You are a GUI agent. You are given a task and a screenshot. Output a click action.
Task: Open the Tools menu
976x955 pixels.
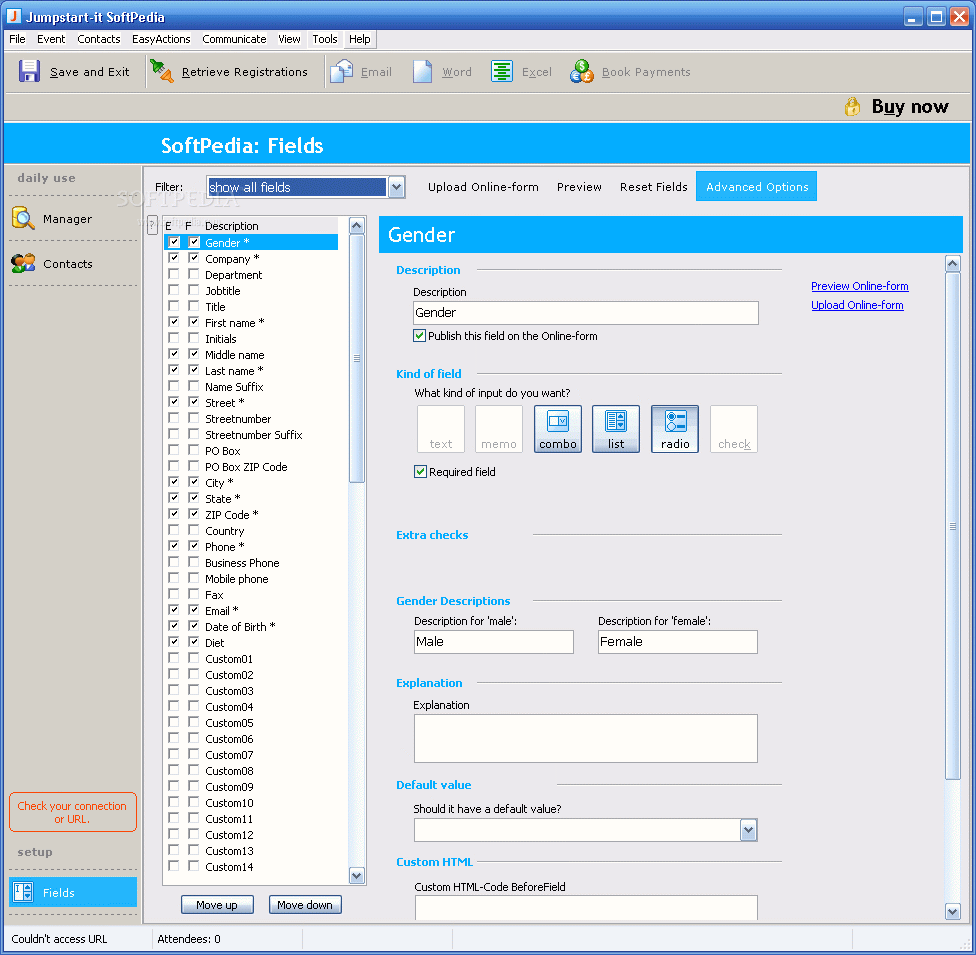click(325, 39)
